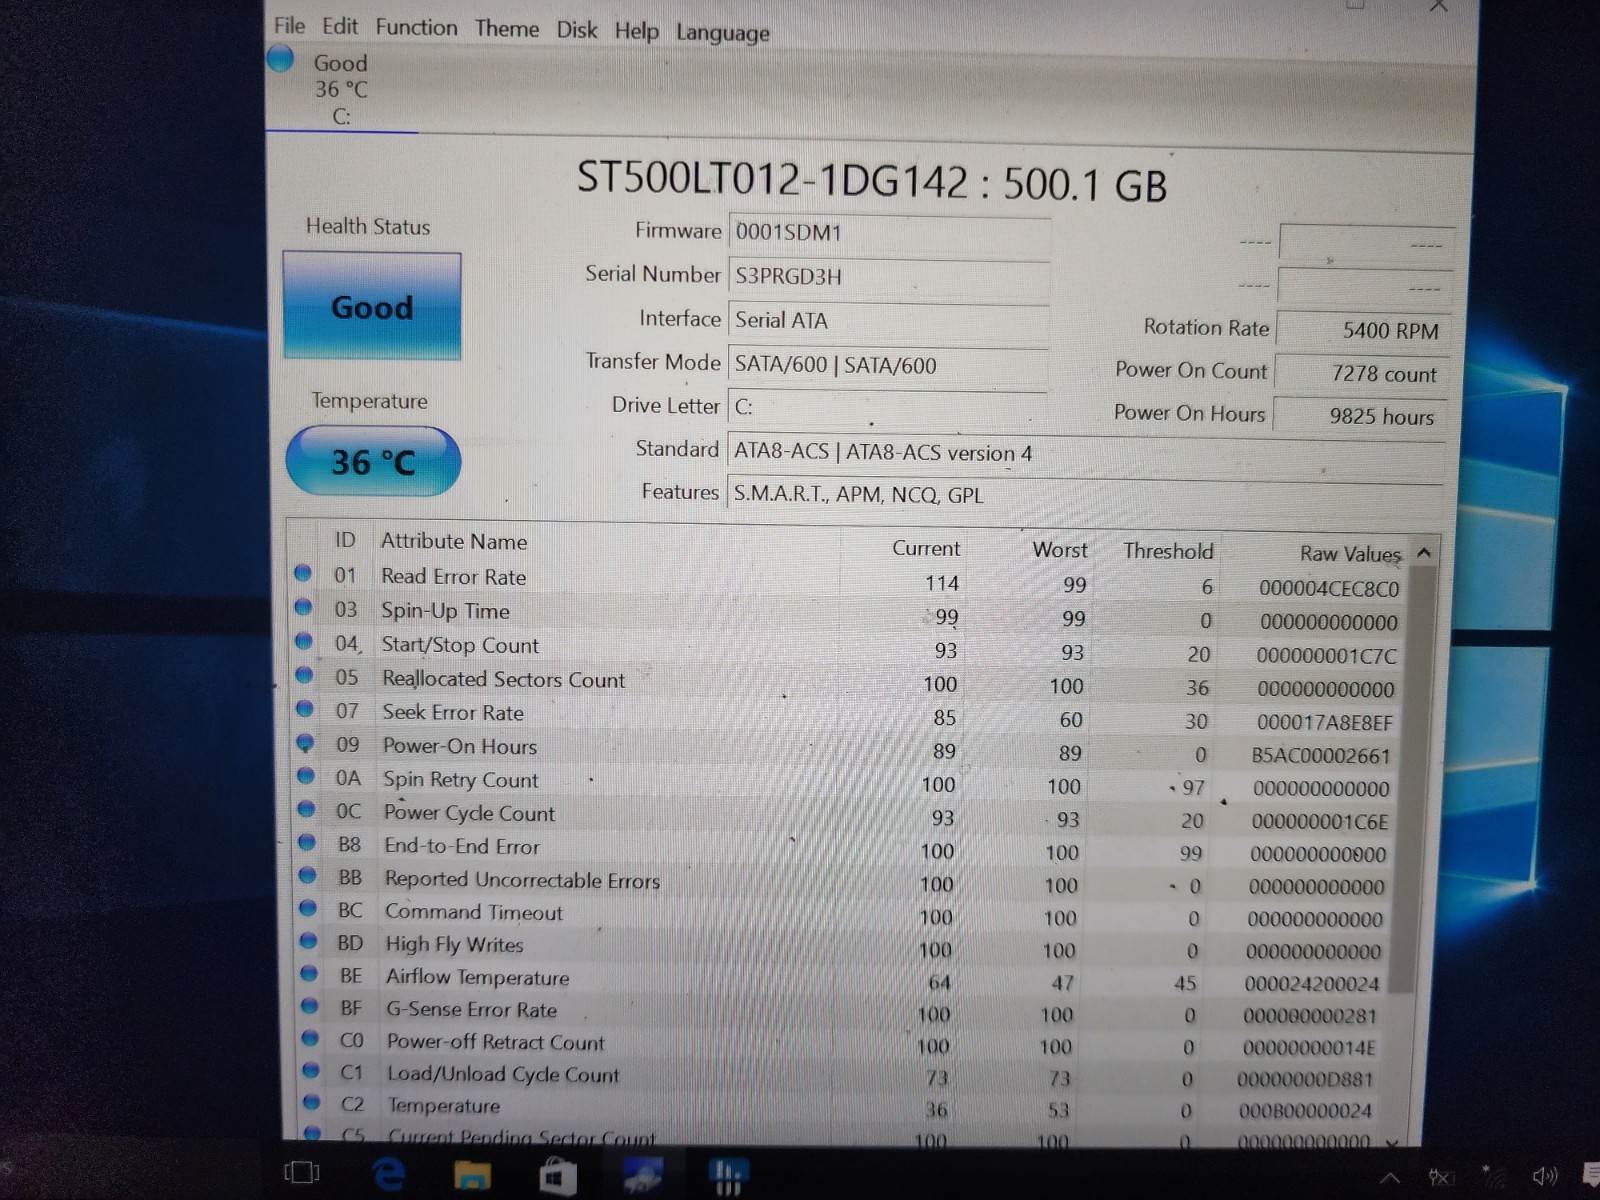Open the Help menu

pos(636,31)
